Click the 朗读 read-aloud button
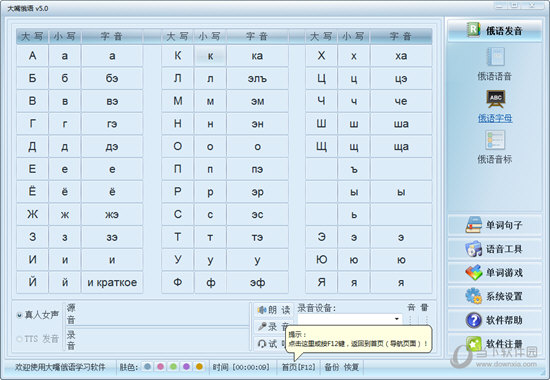The height and width of the screenshot is (380, 550). pos(274,310)
